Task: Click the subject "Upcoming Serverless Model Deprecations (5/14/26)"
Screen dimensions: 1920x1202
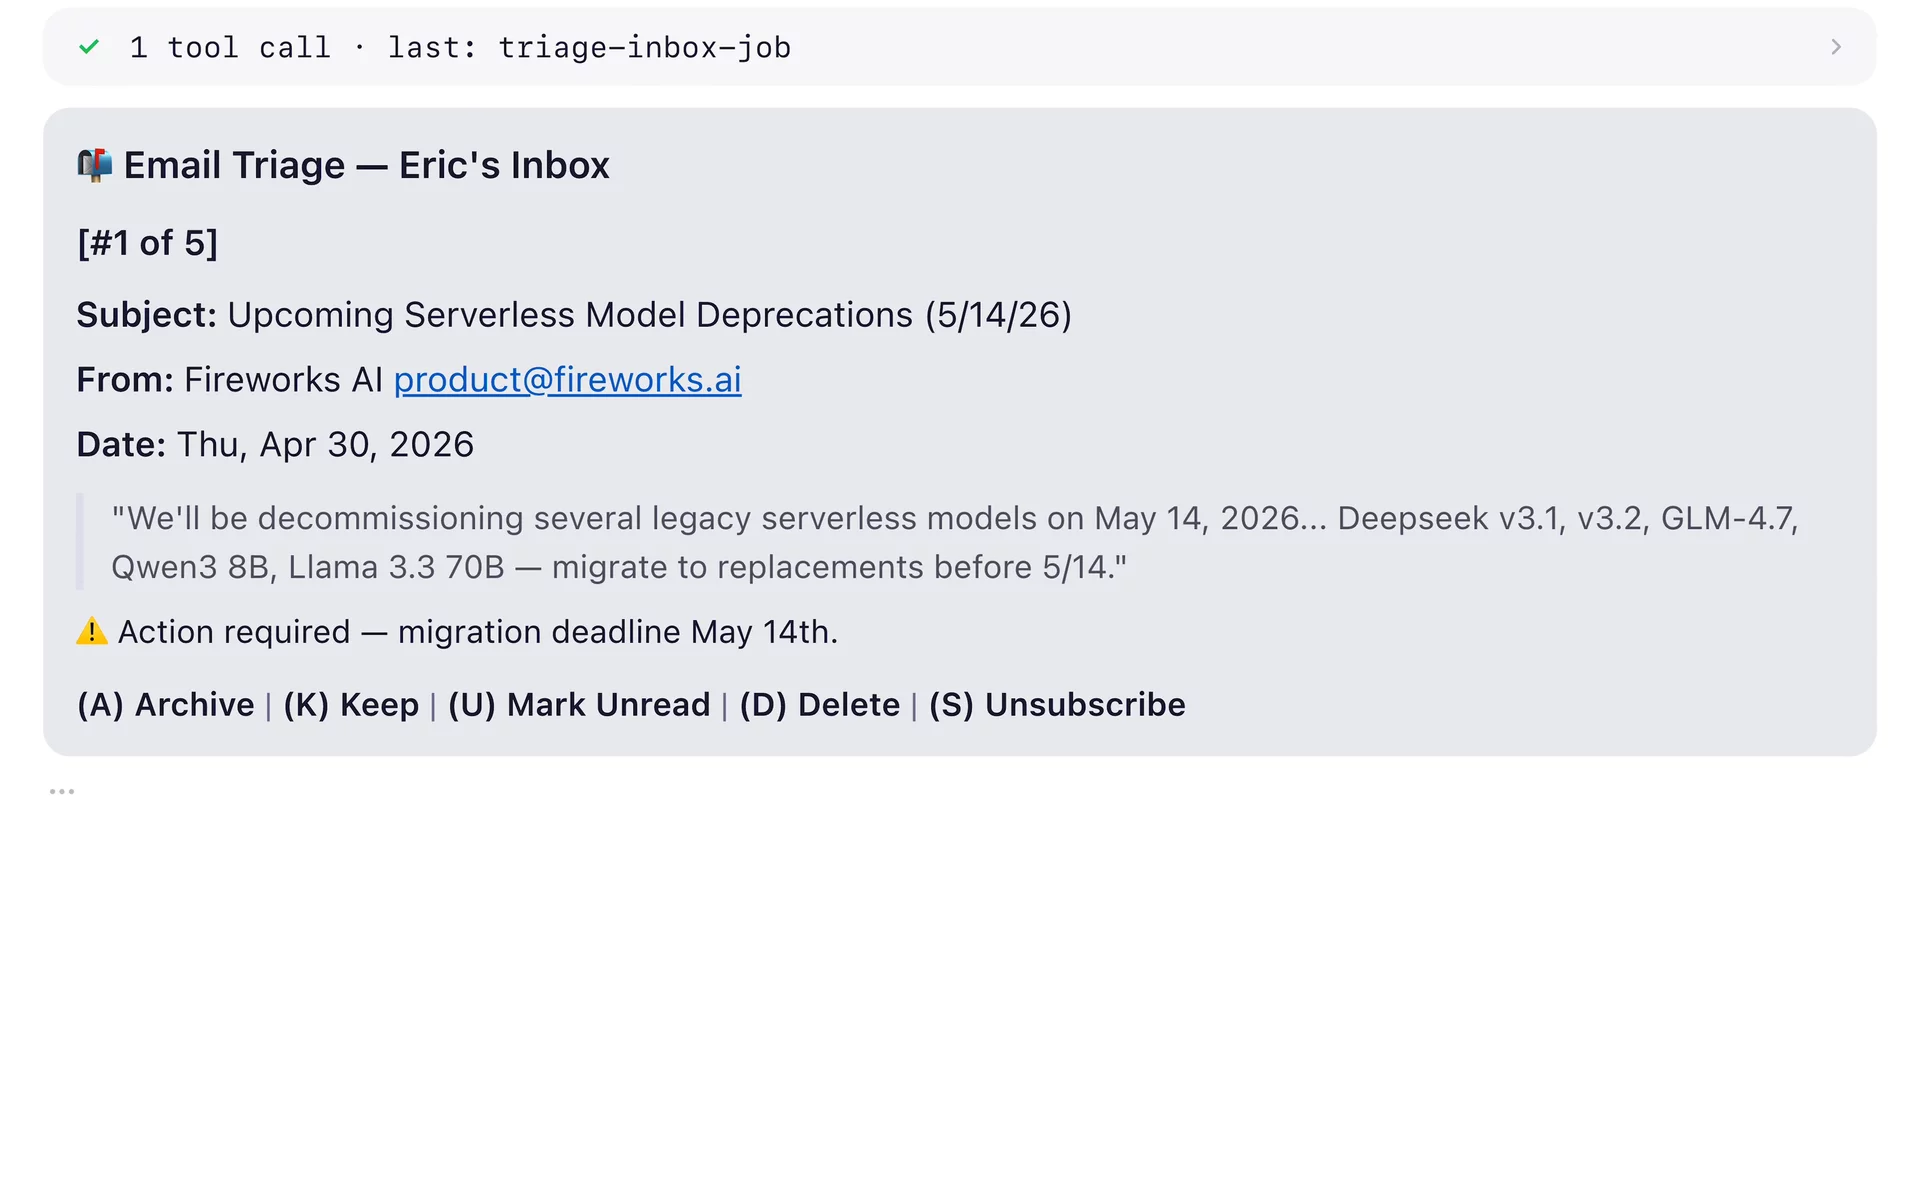Action: [649, 315]
